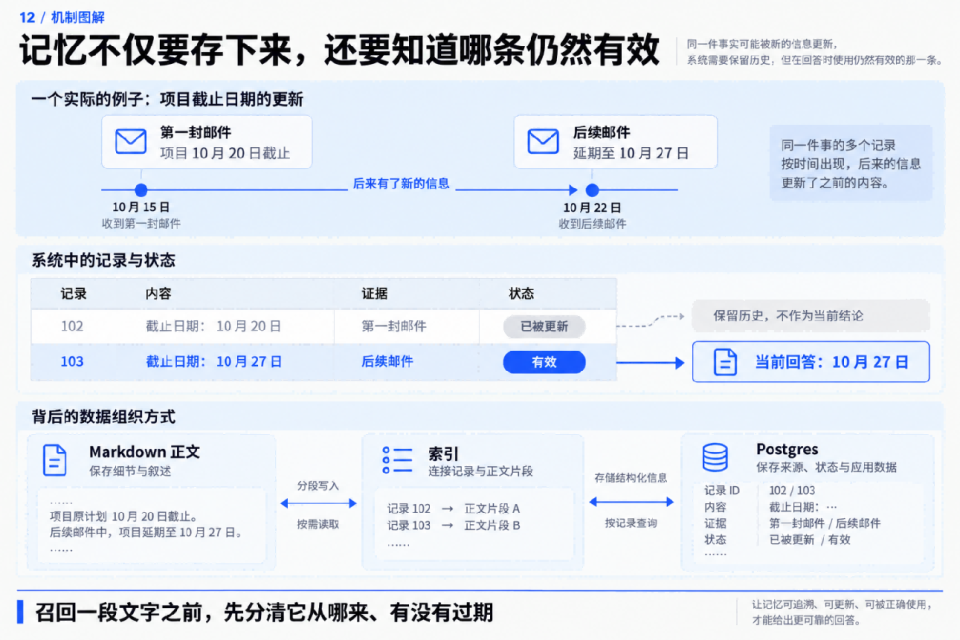Click the Postgres field label 记录 ID

tap(722, 491)
